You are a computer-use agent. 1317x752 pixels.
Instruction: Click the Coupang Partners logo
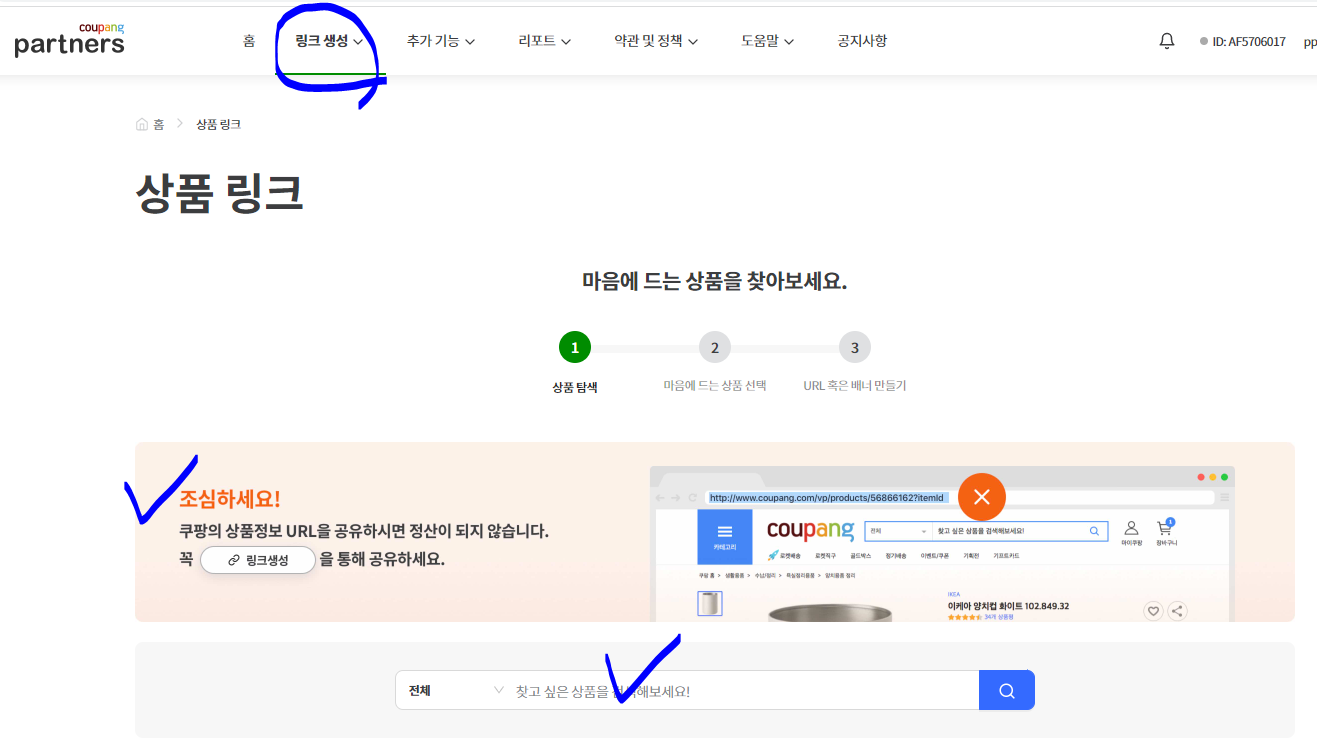[69, 39]
